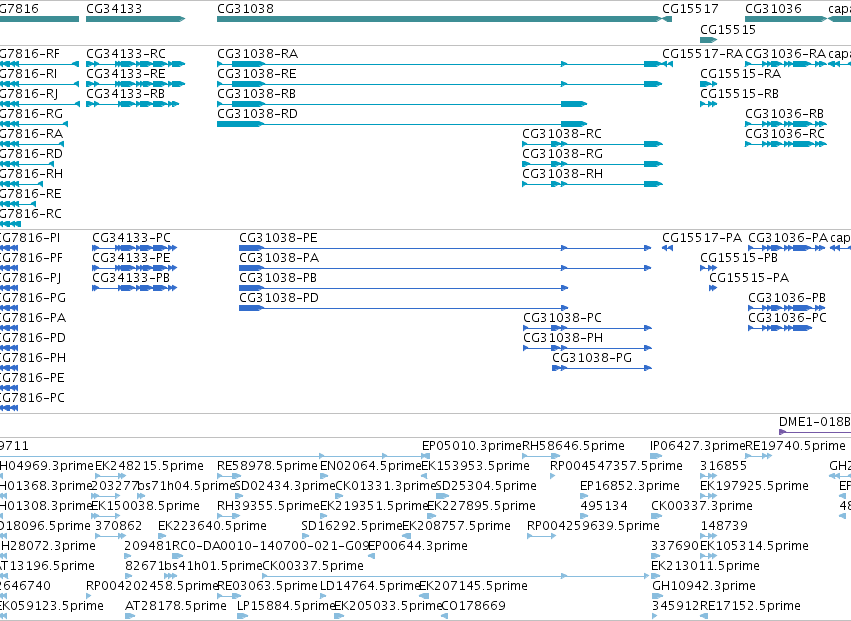Select EST EK223640.5prime
The image size is (851, 621).
[x=162, y=536]
